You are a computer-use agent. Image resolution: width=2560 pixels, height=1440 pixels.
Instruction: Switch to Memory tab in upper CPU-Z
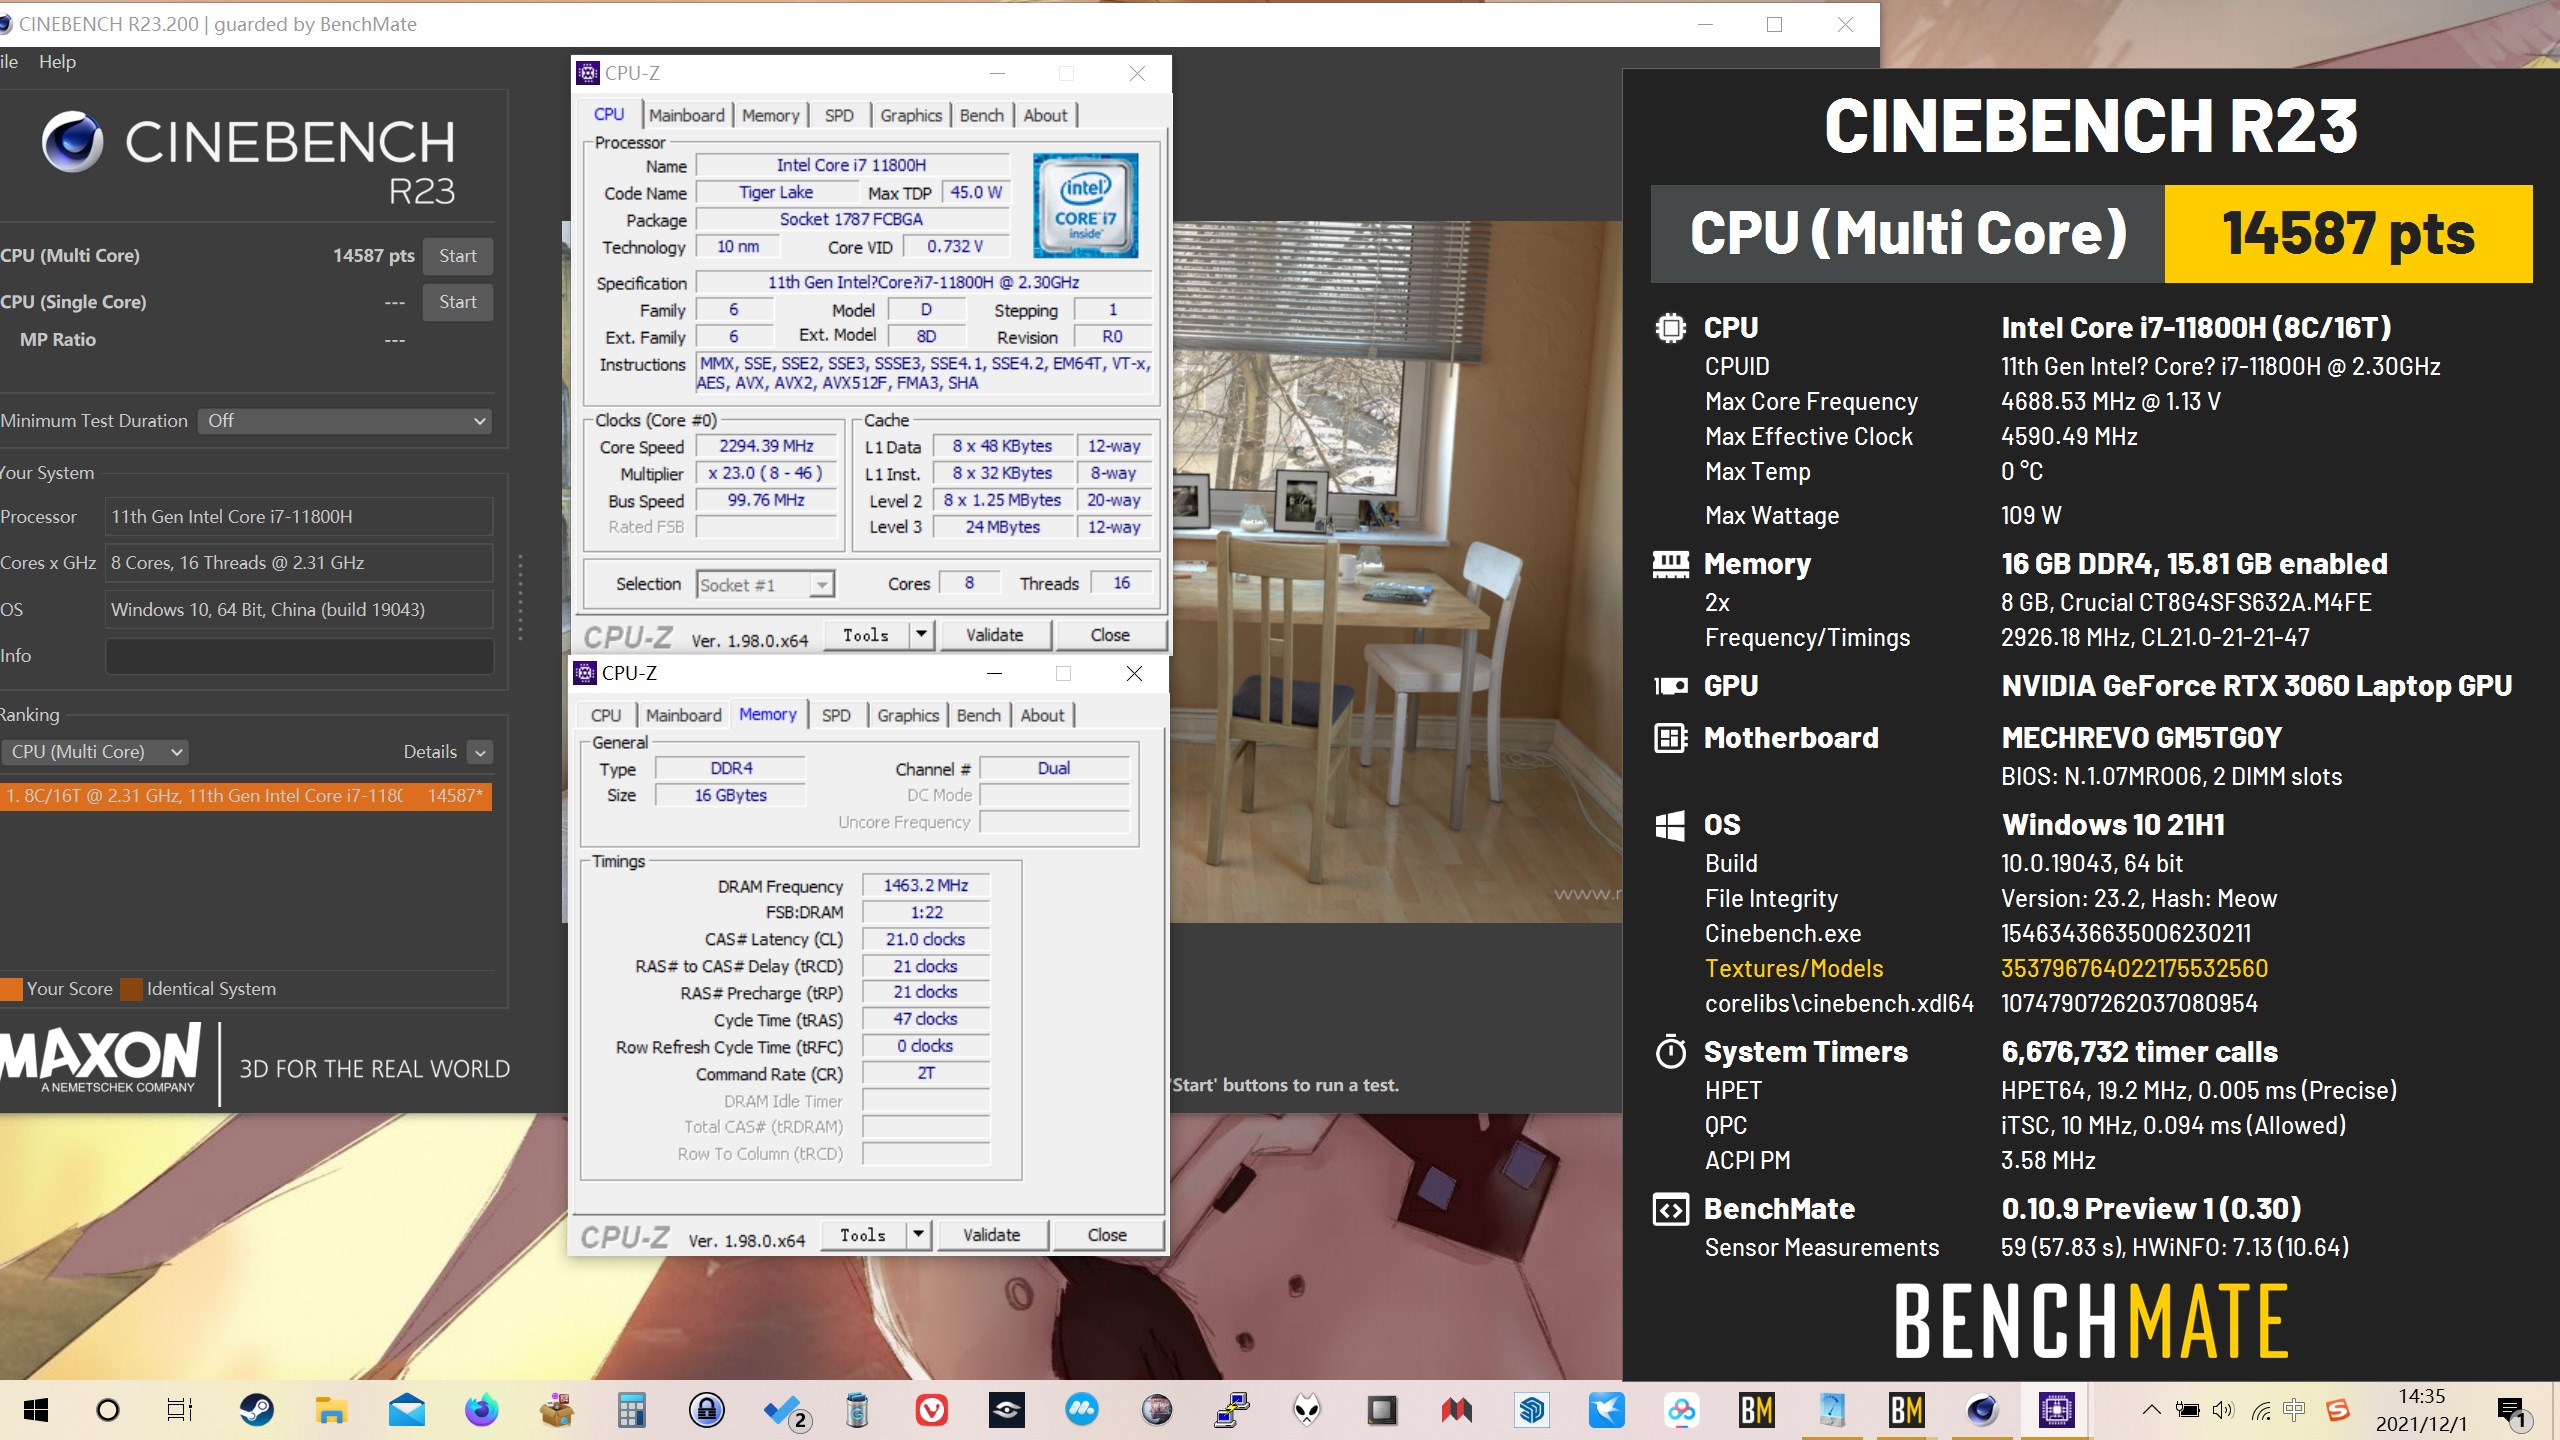(770, 115)
